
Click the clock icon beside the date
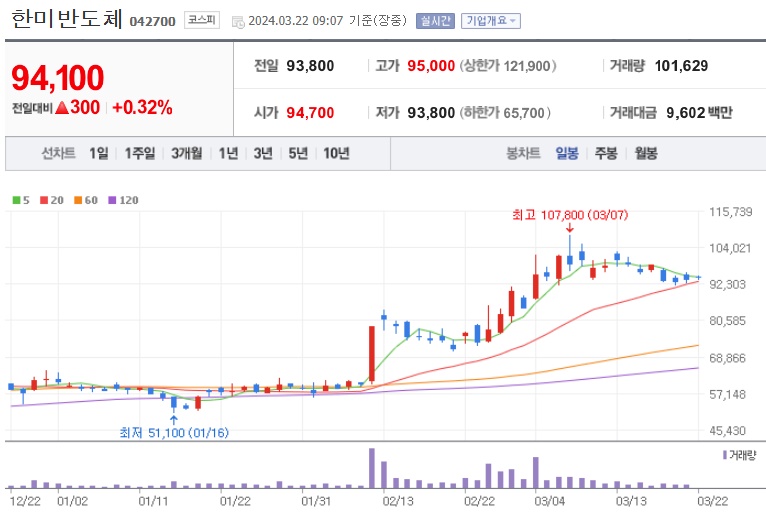coord(238,22)
